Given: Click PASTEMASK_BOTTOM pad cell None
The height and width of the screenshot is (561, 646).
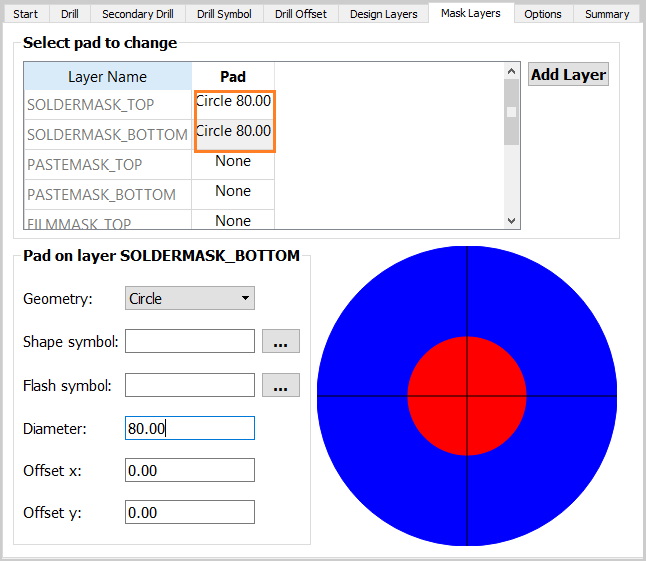Looking at the screenshot, I should pyautogui.click(x=233, y=192).
